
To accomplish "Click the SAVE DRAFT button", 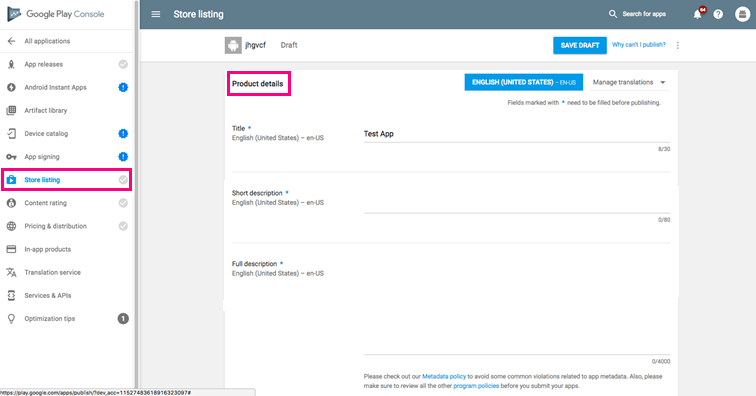I will 580,45.
